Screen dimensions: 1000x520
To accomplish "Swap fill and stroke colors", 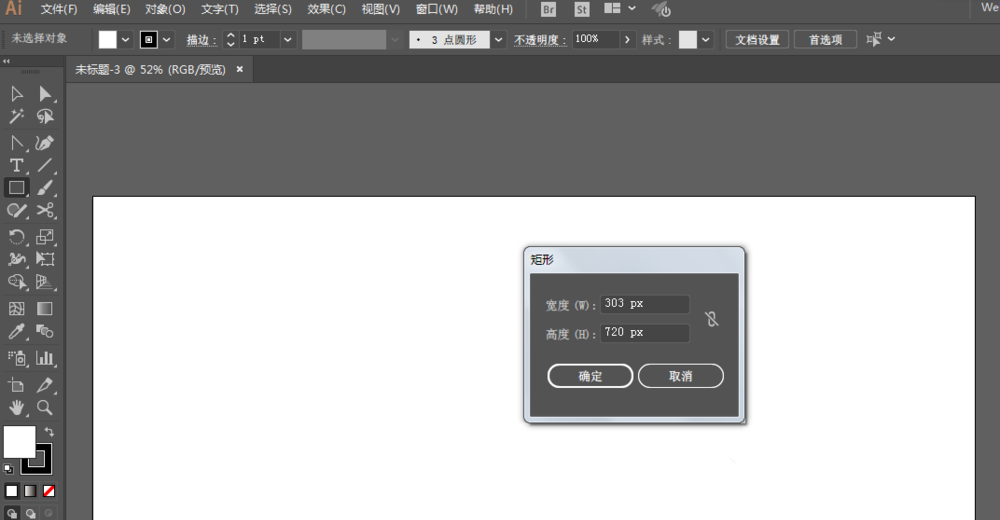I will tap(49, 432).
